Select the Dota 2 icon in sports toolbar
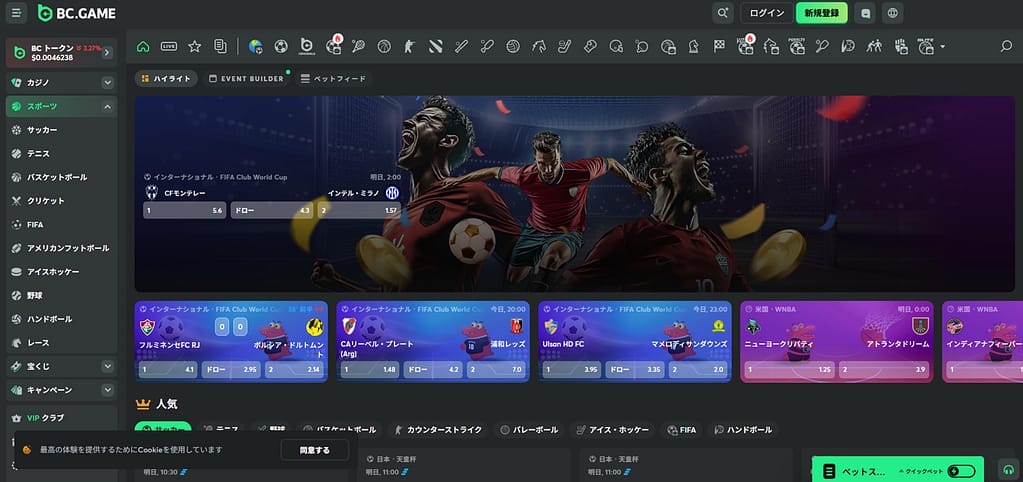The height and width of the screenshot is (482, 1023). point(436,46)
